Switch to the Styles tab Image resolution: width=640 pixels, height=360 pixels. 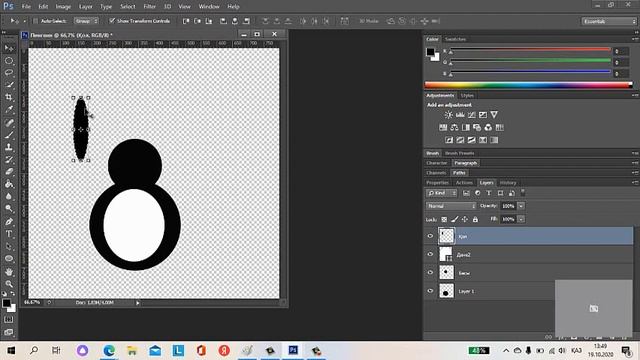pos(467,96)
